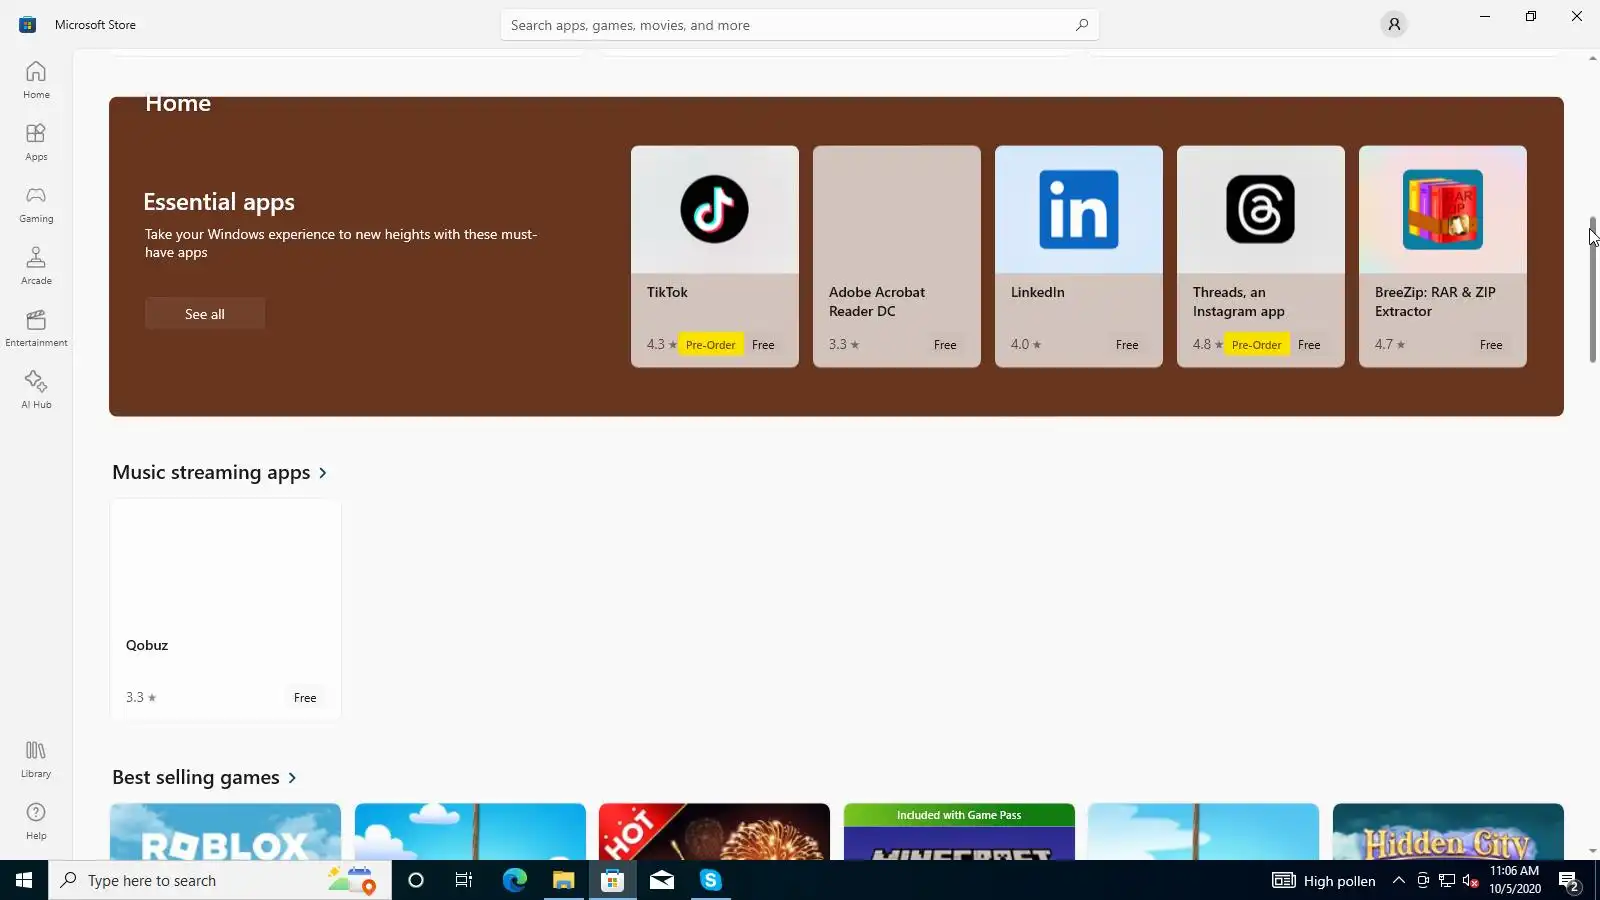The image size is (1600, 900).
Task: Click the network icon in system tray
Action: pyautogui.click(x=1447, y=881)
